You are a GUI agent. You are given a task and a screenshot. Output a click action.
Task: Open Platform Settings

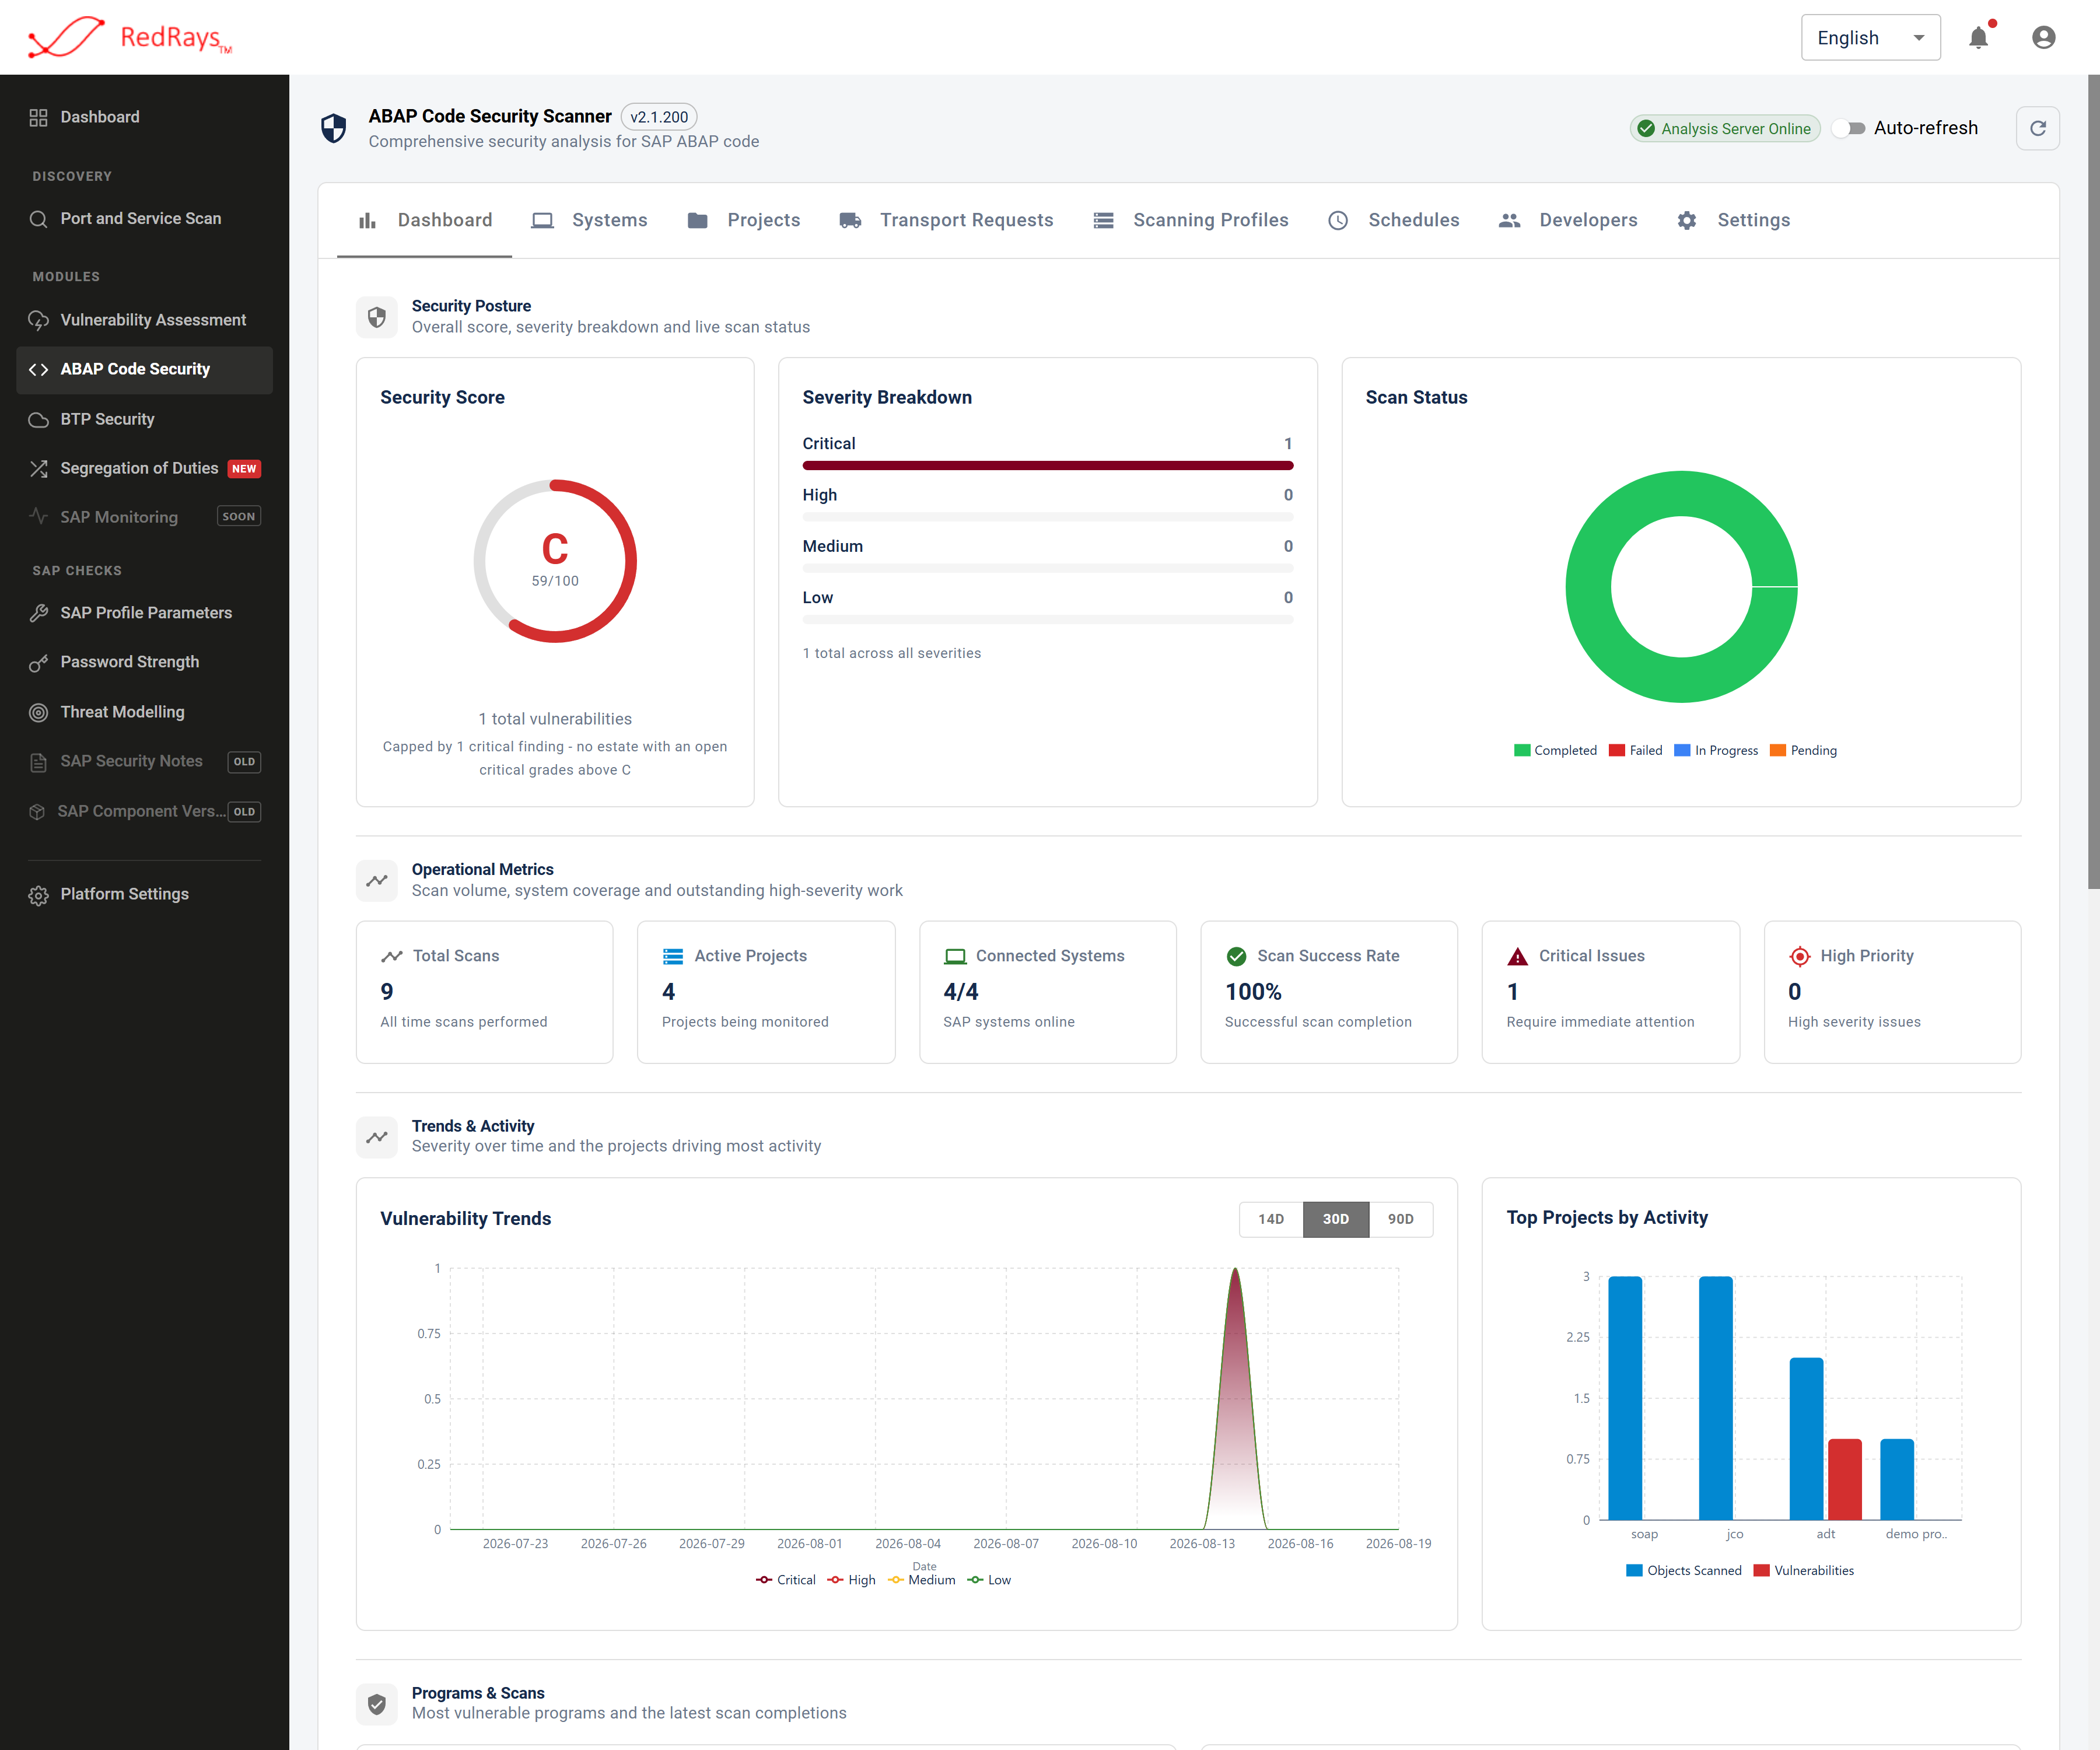tap(144, 895)
